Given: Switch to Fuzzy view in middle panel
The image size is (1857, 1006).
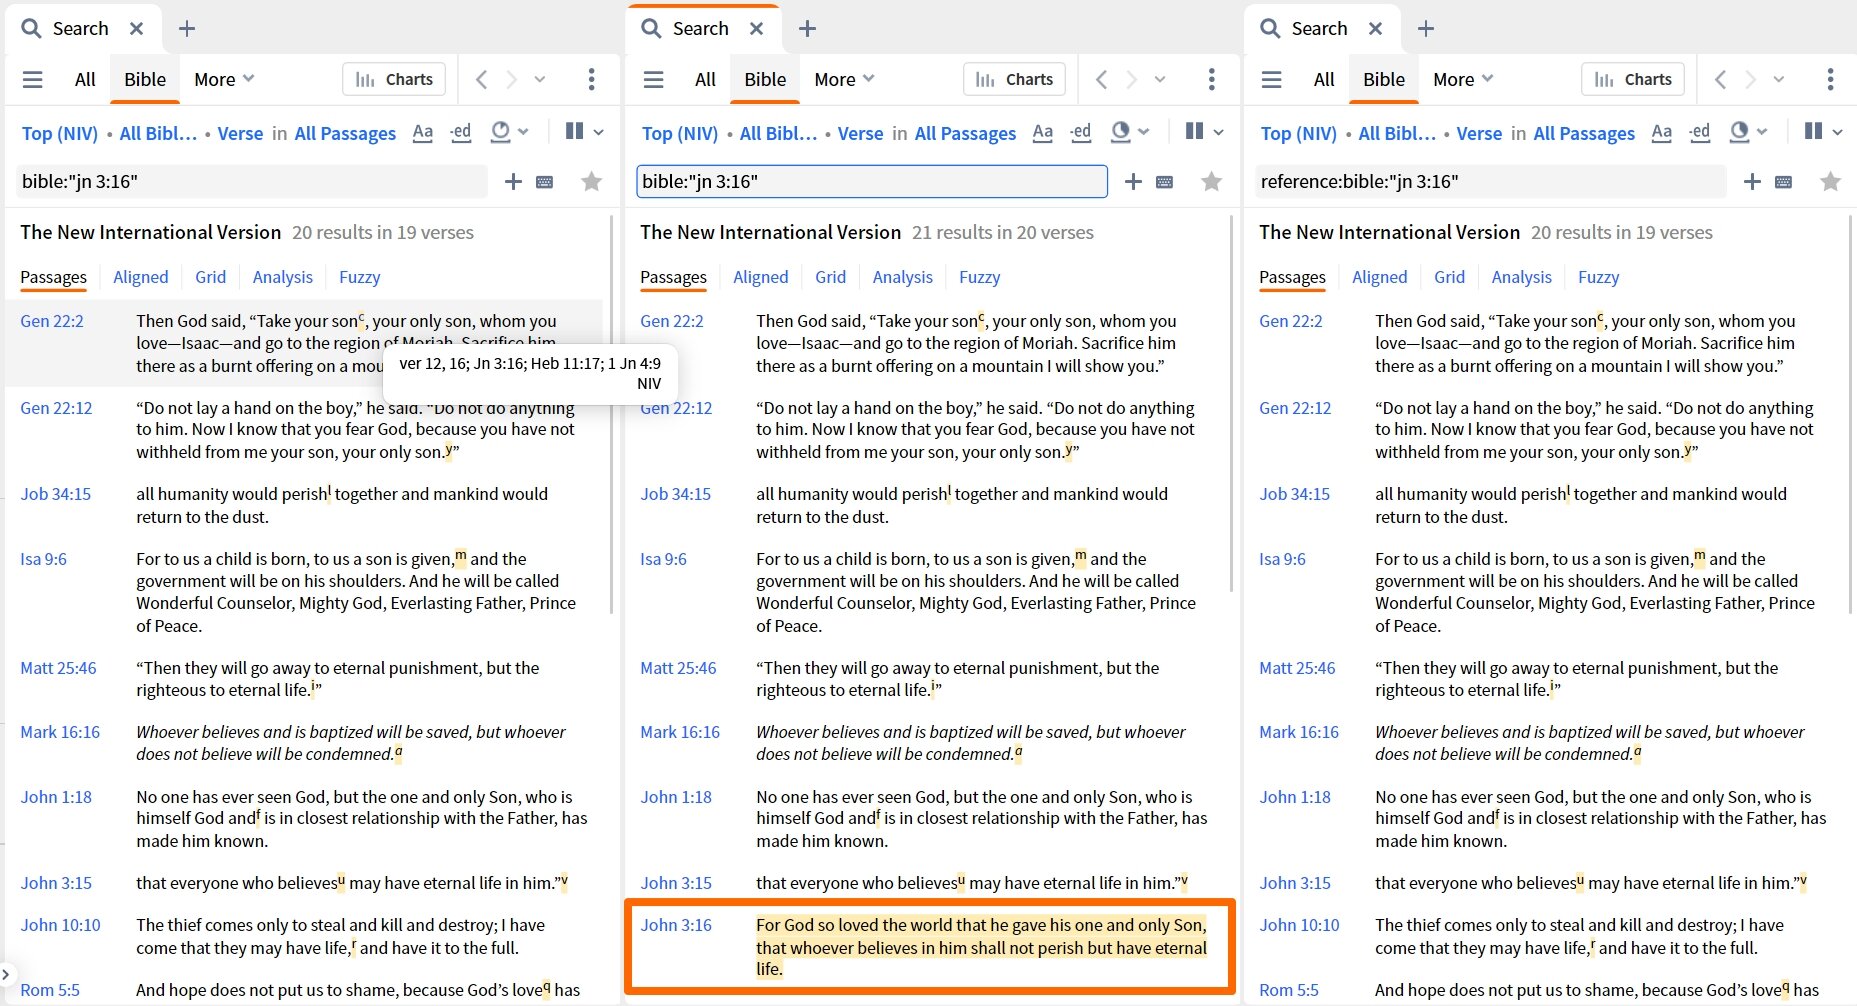Looking at the screenshot, I should [x=980, y=277].
